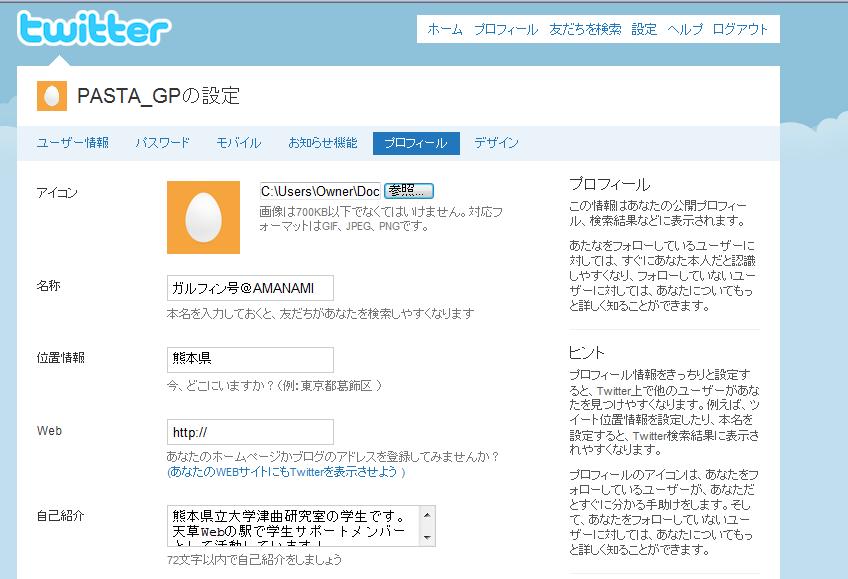Click the bio text area scroll-up arrow
Screen dimensions: 848x579
[x=427, y=515]
